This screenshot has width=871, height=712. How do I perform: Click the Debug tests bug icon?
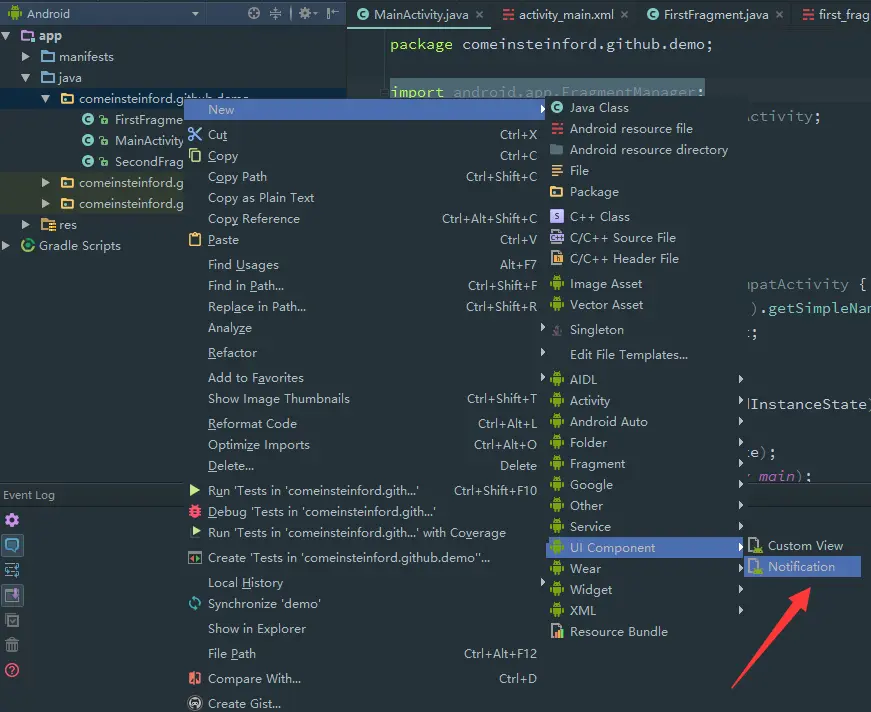click(x=195, y=511)
